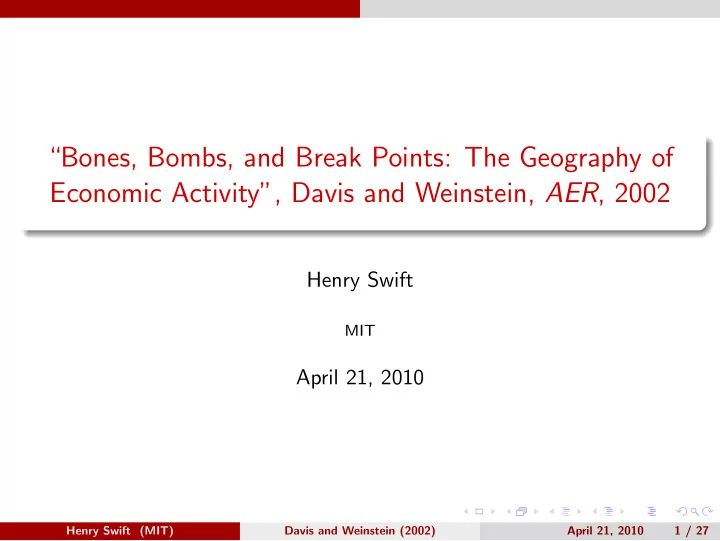Image resolution: width=720 pixels, height=541 pixels.
Task: Advance to next frame using frame right arrow
Action: [536, 511]
